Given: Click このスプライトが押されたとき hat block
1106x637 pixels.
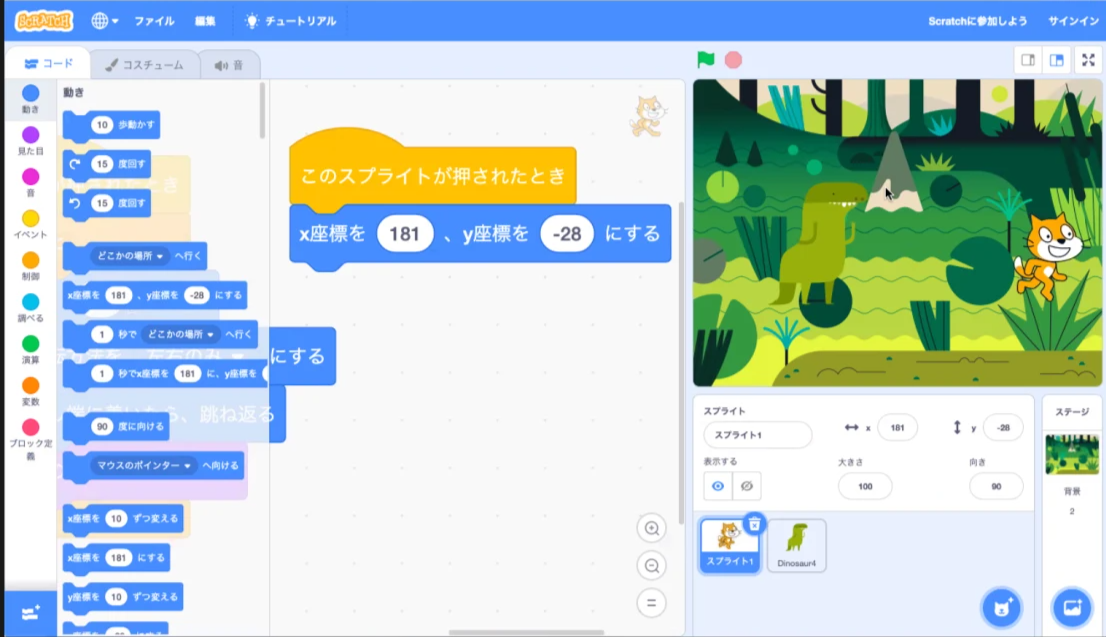Looking at the screenshot, I should (432, 174).
